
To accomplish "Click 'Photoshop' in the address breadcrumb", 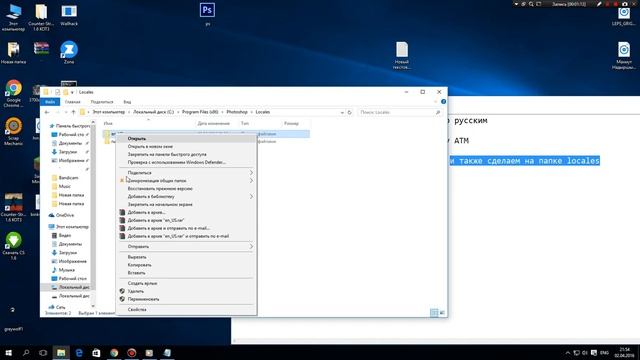I will pyautogui.click(x=237, y=112).
